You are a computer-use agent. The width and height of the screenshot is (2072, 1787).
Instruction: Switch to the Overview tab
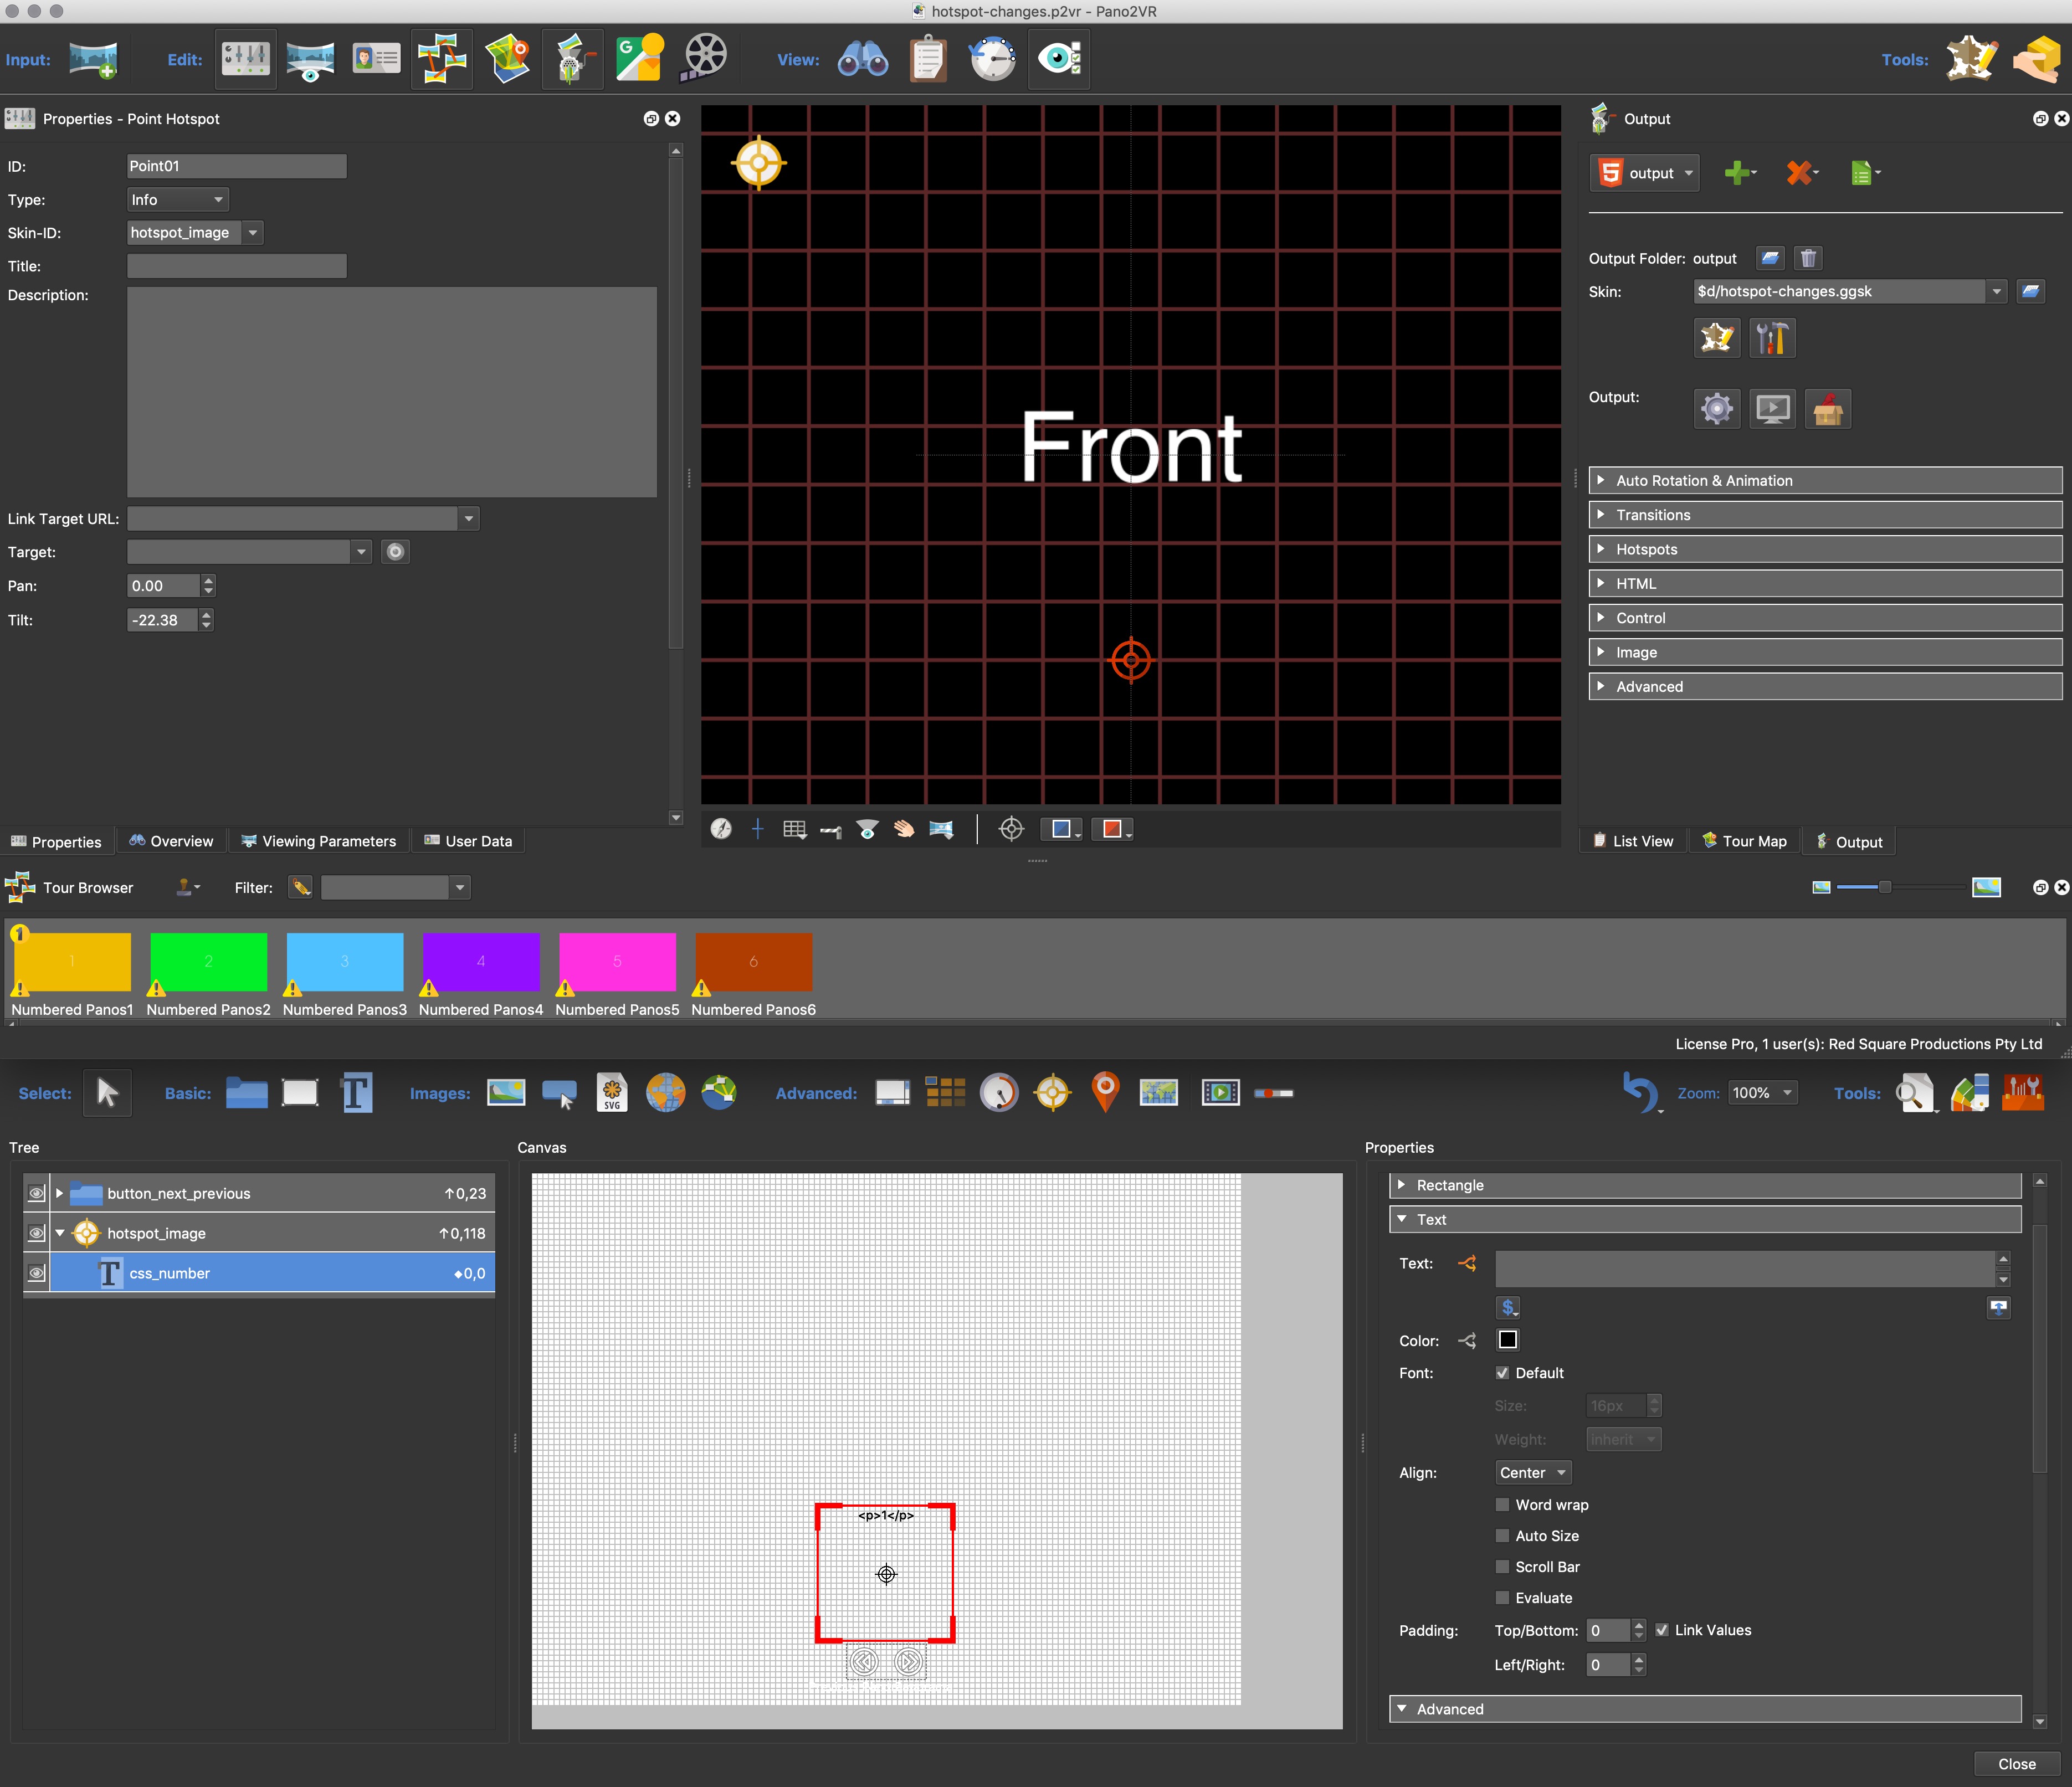click(171, 841)
